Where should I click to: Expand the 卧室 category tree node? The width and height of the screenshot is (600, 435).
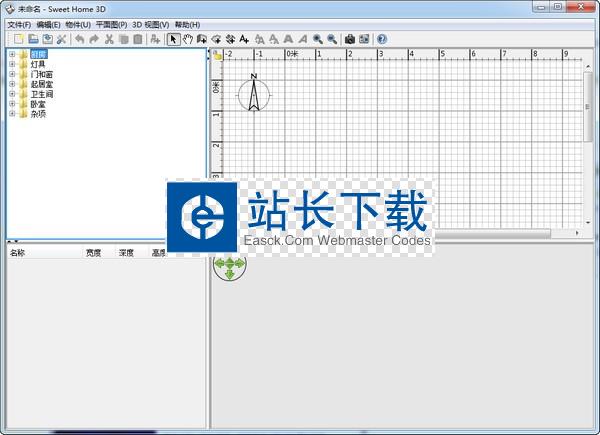(12, 104)
